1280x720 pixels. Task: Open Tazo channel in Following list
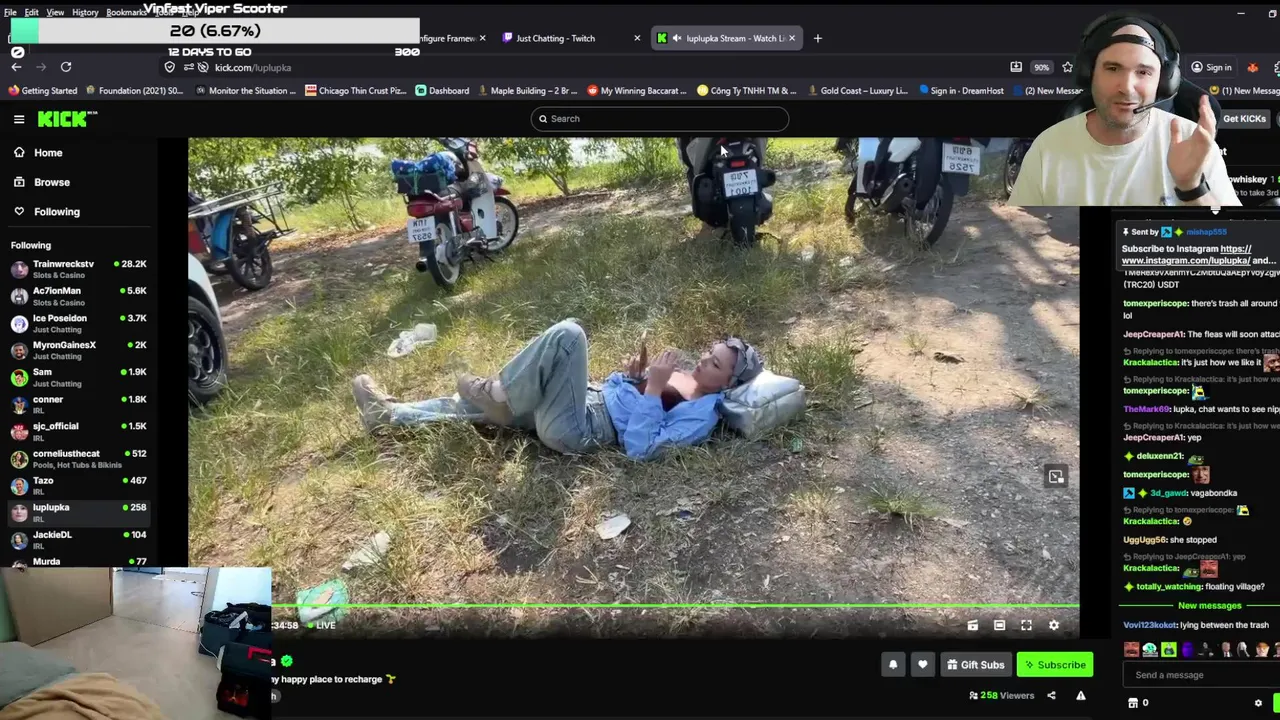[x=79, y=485]
